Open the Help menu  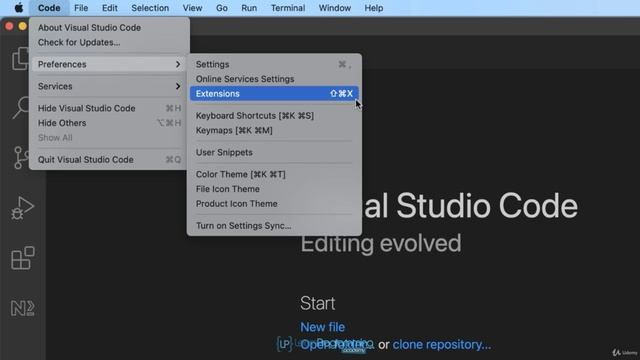coord(373,8)
